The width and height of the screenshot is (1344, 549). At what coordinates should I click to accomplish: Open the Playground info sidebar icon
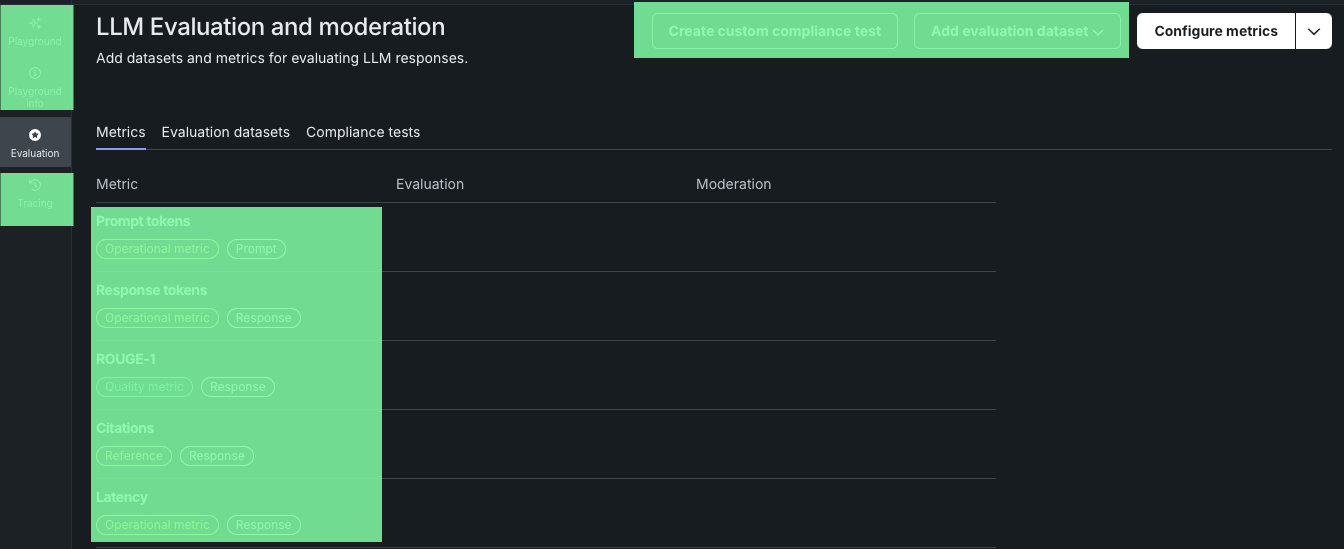(35, 85)
